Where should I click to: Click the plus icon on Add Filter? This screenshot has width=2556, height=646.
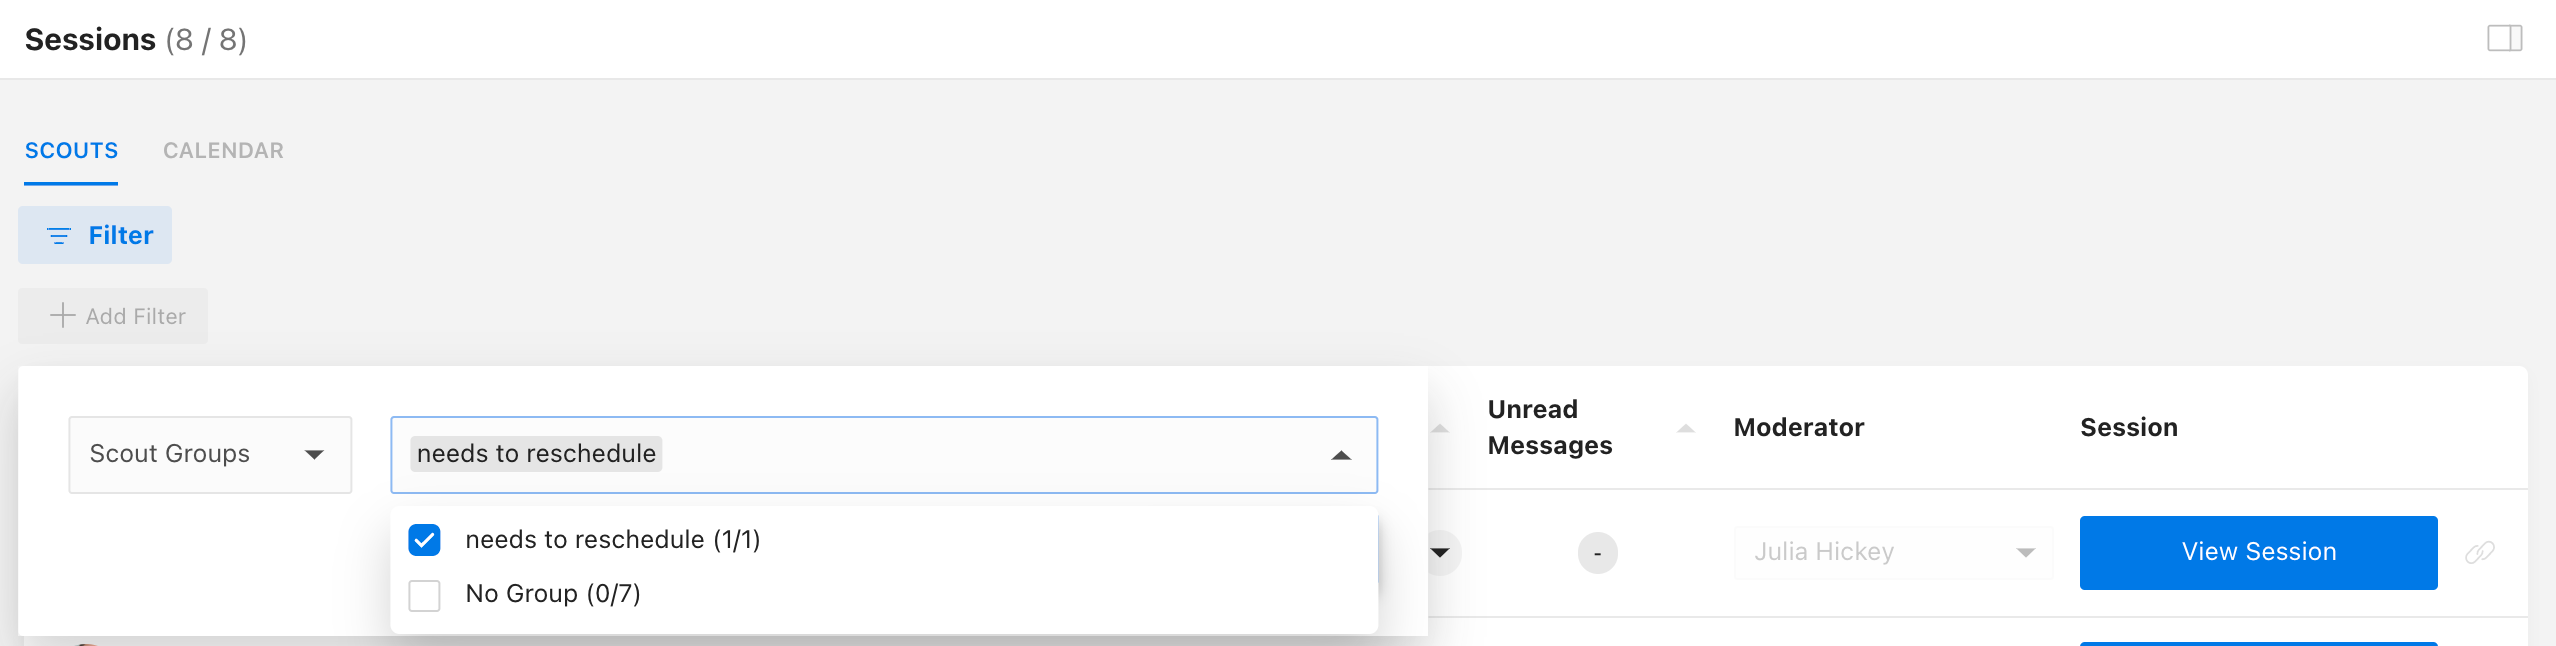[x=63, y=316]
